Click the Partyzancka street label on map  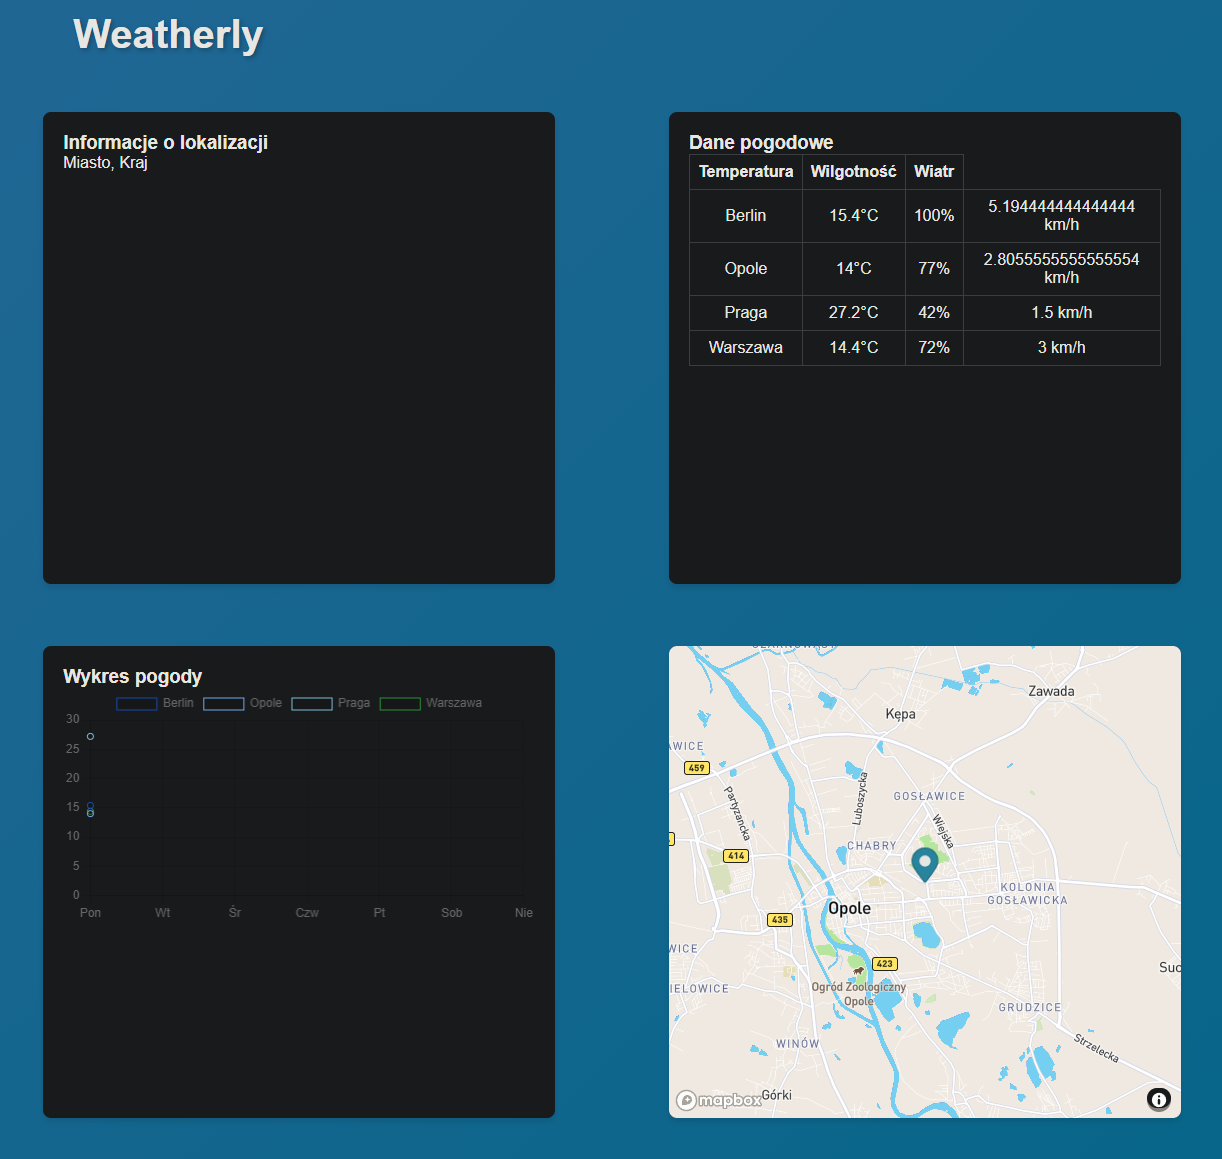point(737,813)
